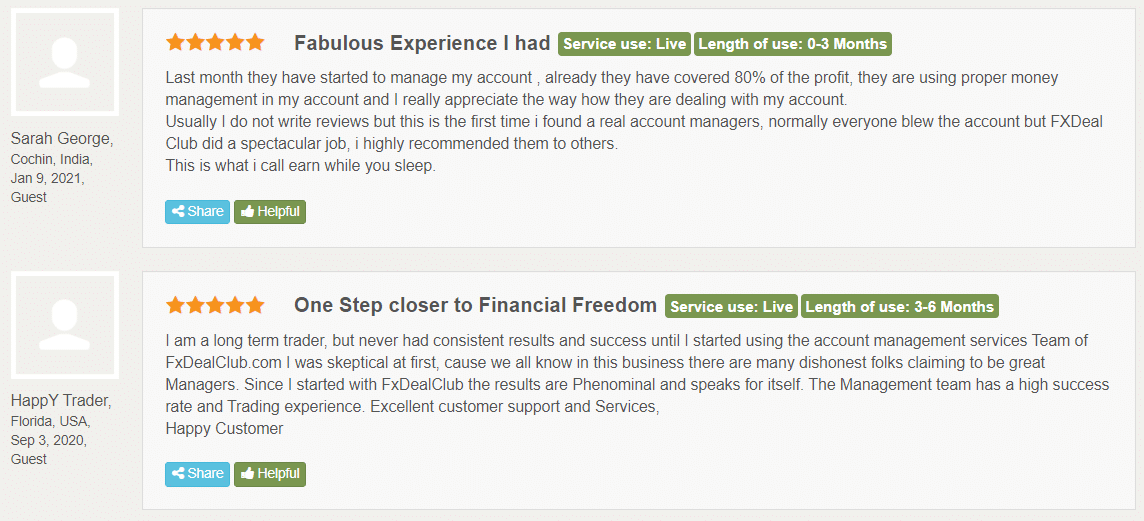
Task: Click Sarah George's avatar placeholder
Action: coord(65,62)
